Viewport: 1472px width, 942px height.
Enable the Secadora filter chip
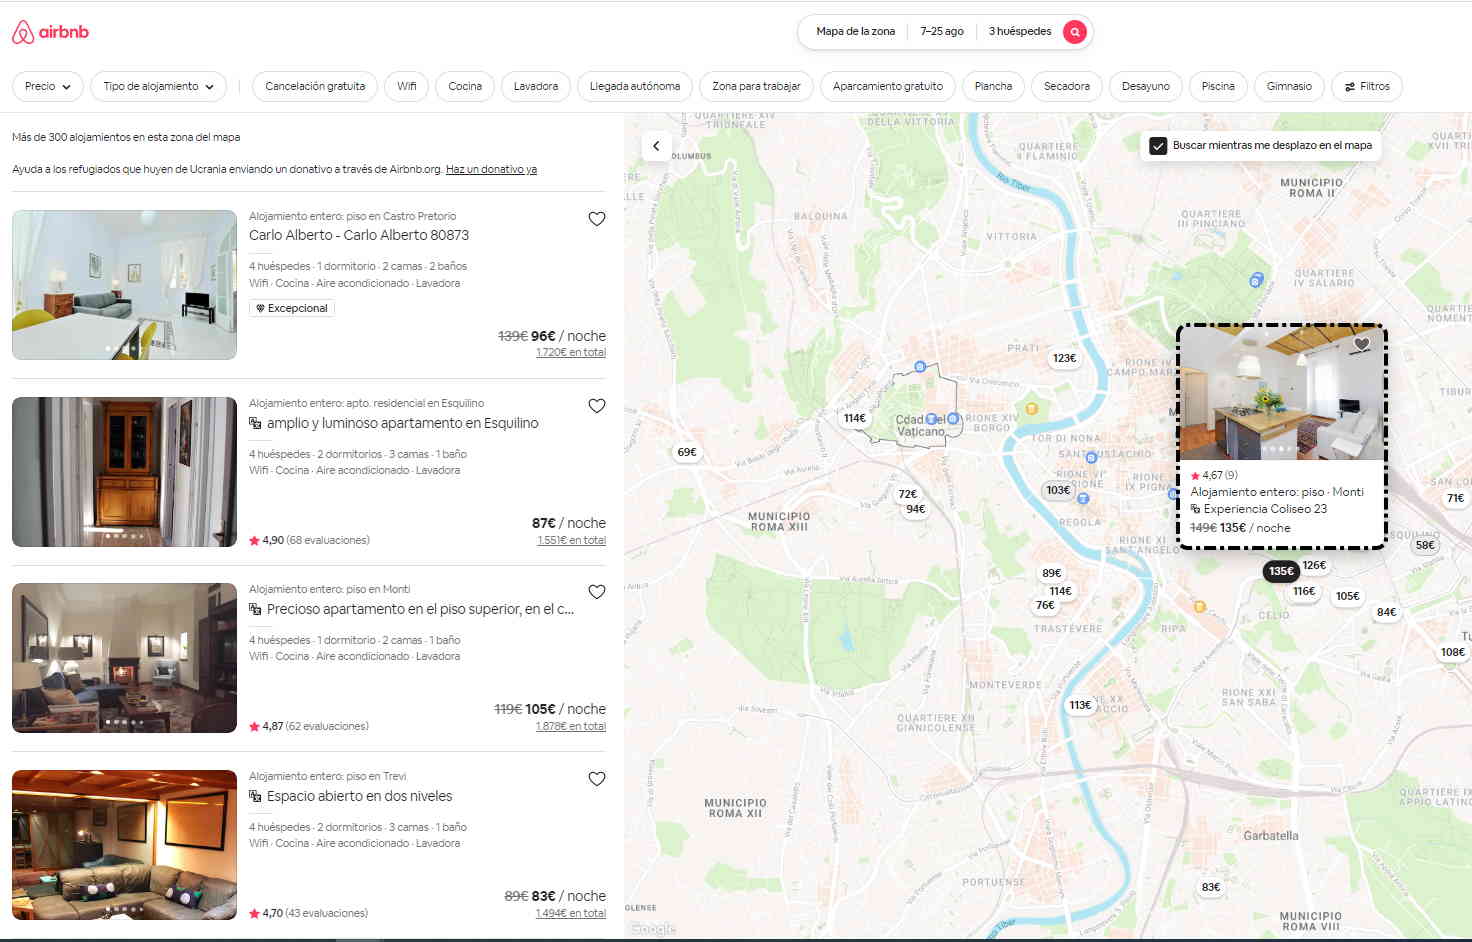coord(1067,86)
